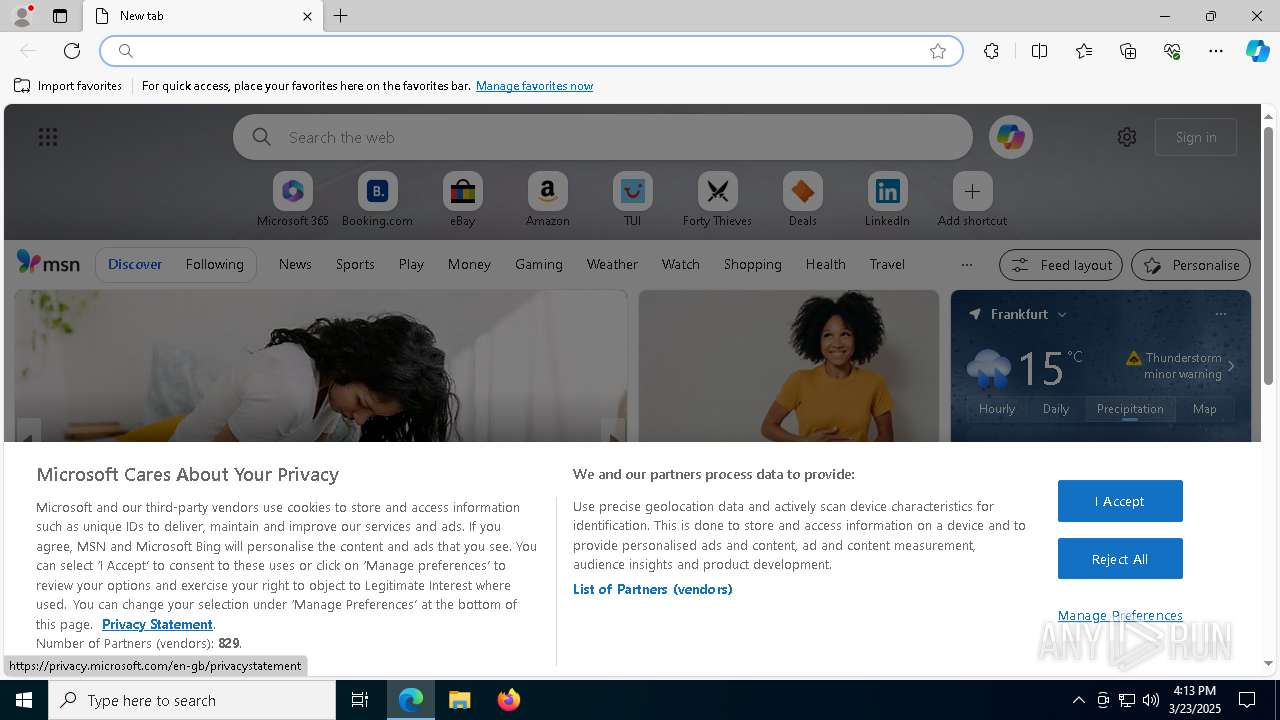Open the Watch category
The image size is (1280, 720).
[x=680, y=264]
